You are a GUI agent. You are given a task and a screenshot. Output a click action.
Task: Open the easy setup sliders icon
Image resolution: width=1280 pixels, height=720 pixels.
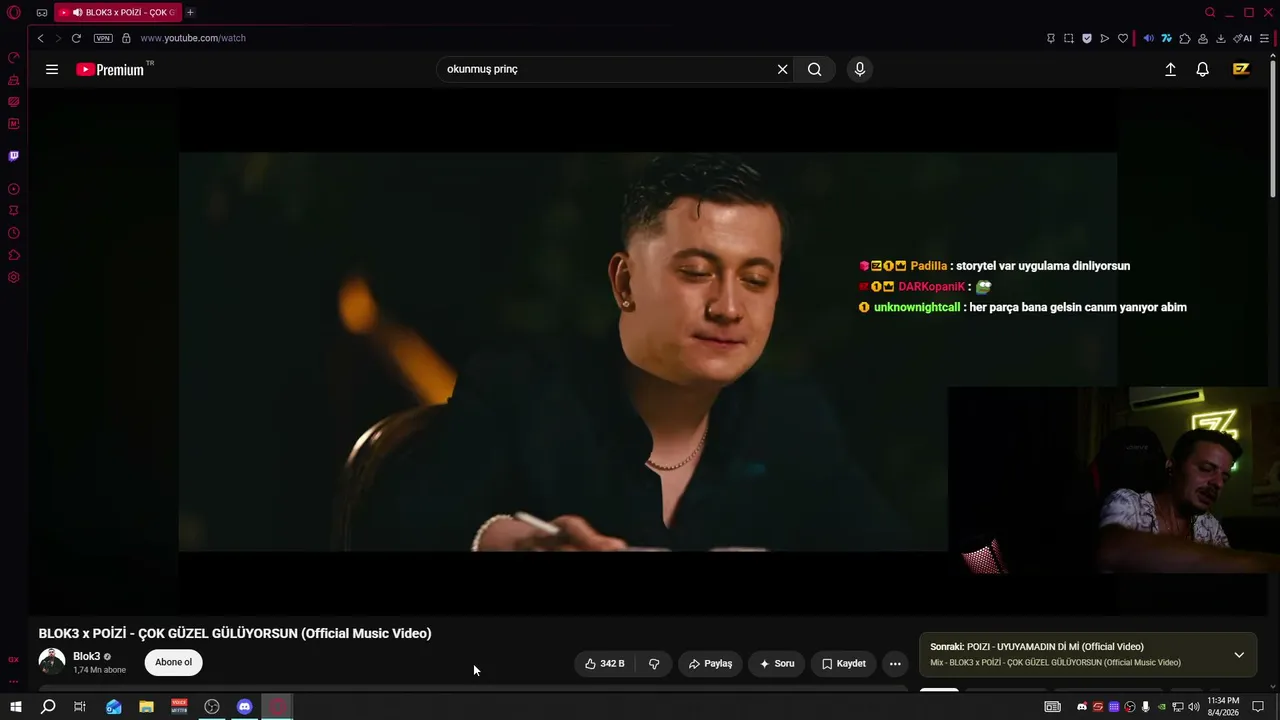tap(1265, 38)
